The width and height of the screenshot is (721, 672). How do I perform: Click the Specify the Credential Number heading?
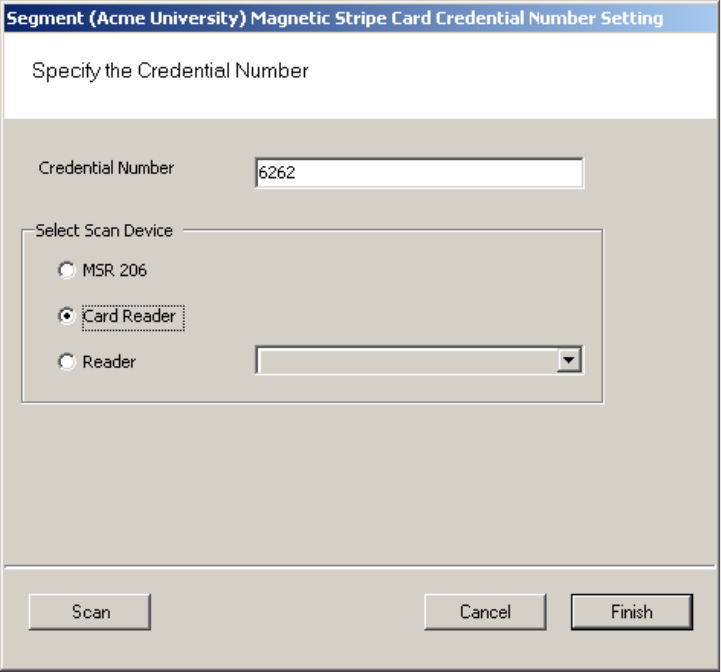(x=170, y=71)
